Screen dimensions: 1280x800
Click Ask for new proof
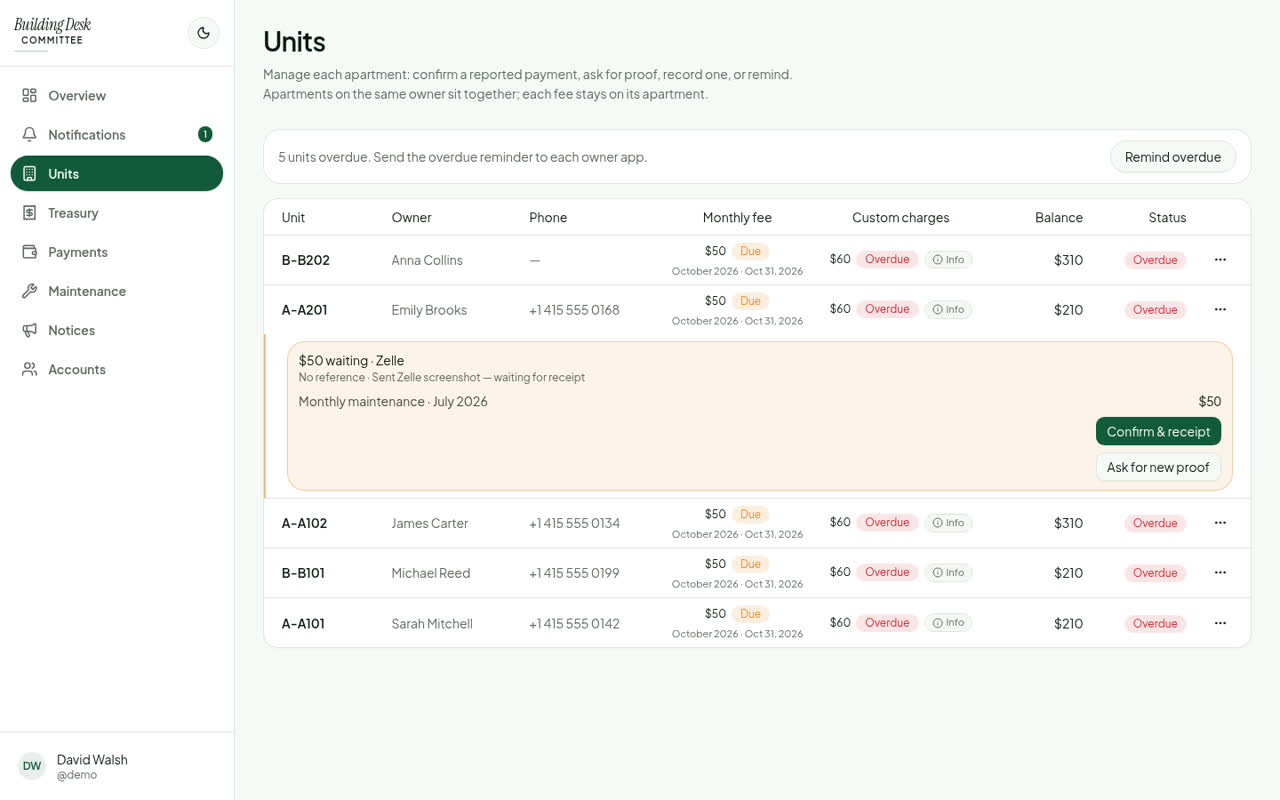click(1158, 467)
